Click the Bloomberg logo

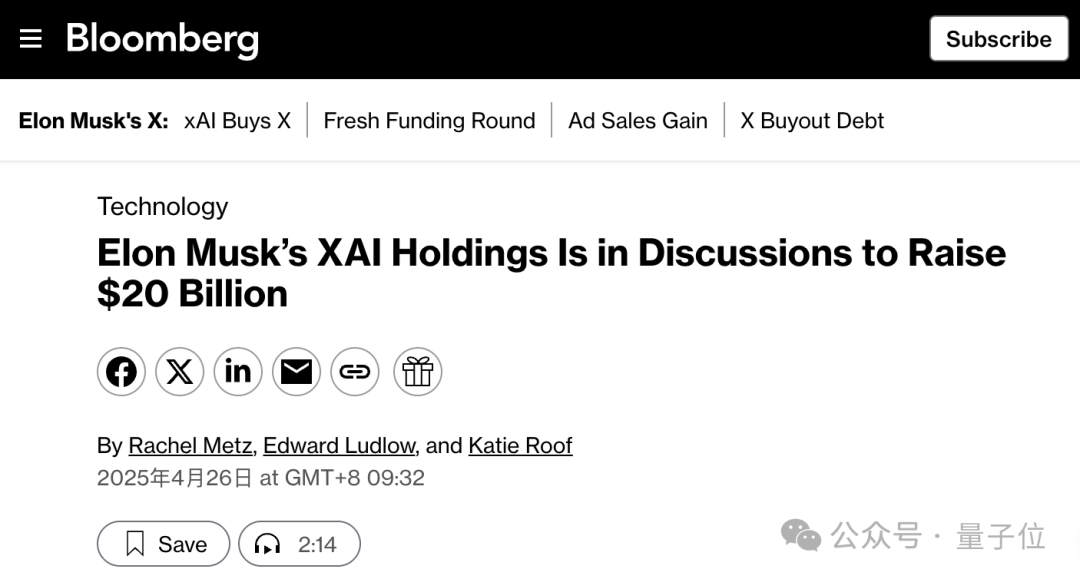163,39
